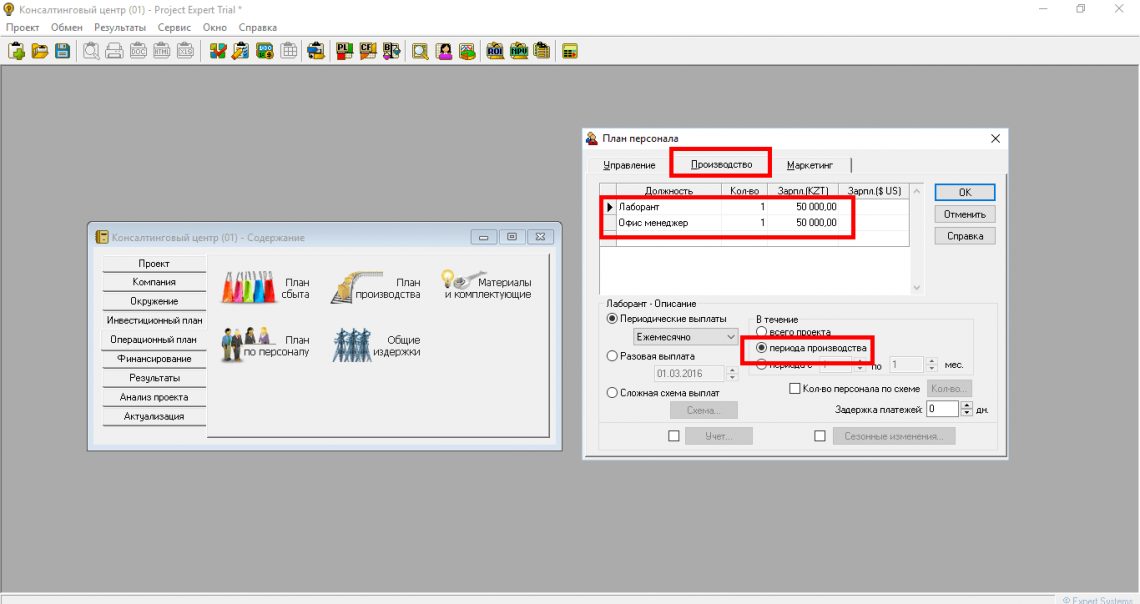Screen dimensions: 1140x604
Task: Open Общие издержки power towers icon
Action: [x=354, y=346]
